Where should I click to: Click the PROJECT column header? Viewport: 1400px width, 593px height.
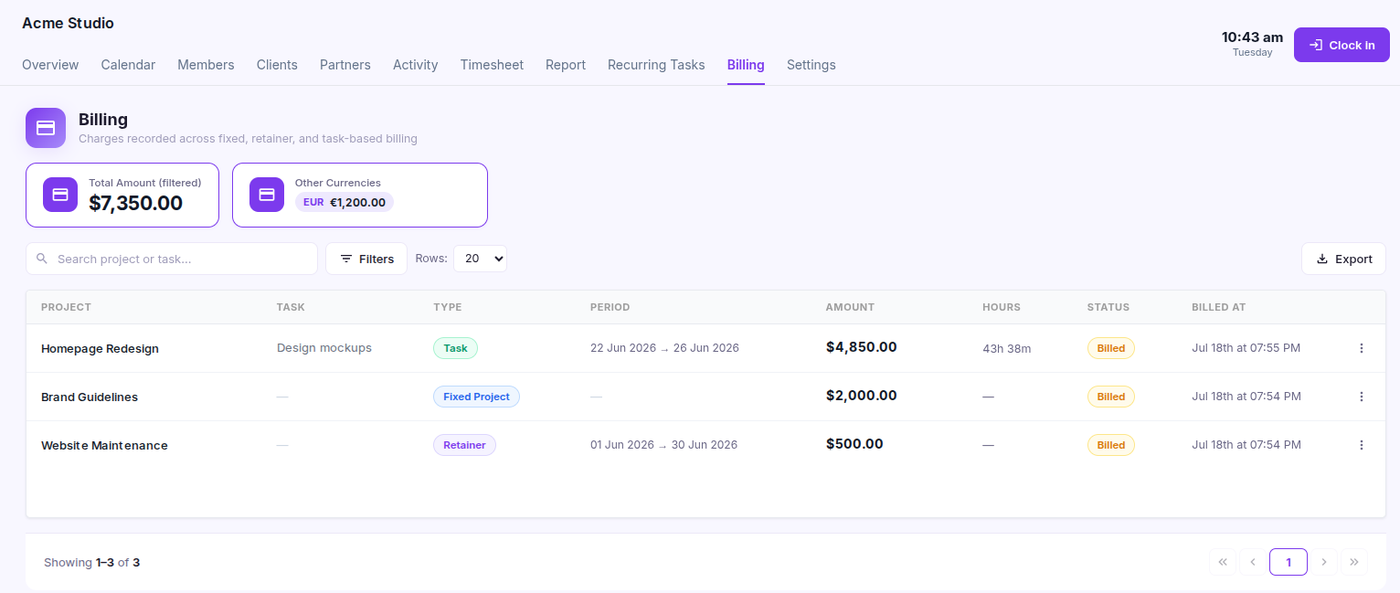coord(66,307)
